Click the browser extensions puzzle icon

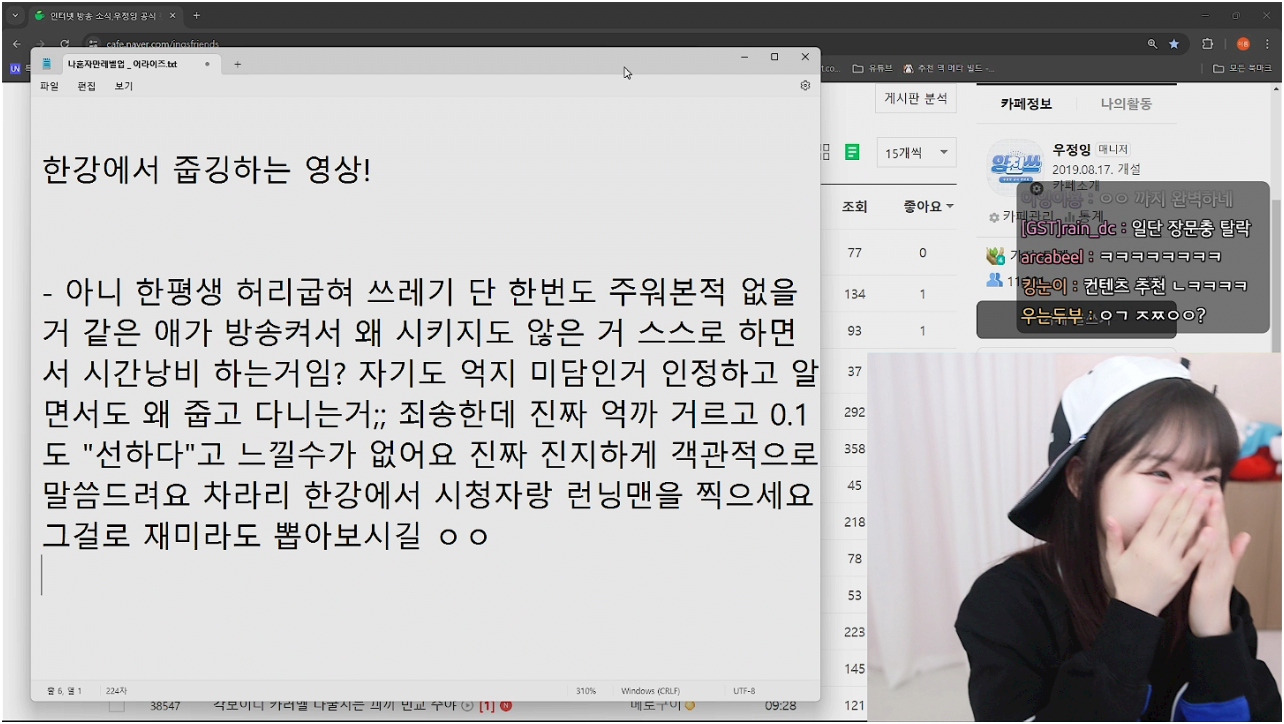point(1207,44)
